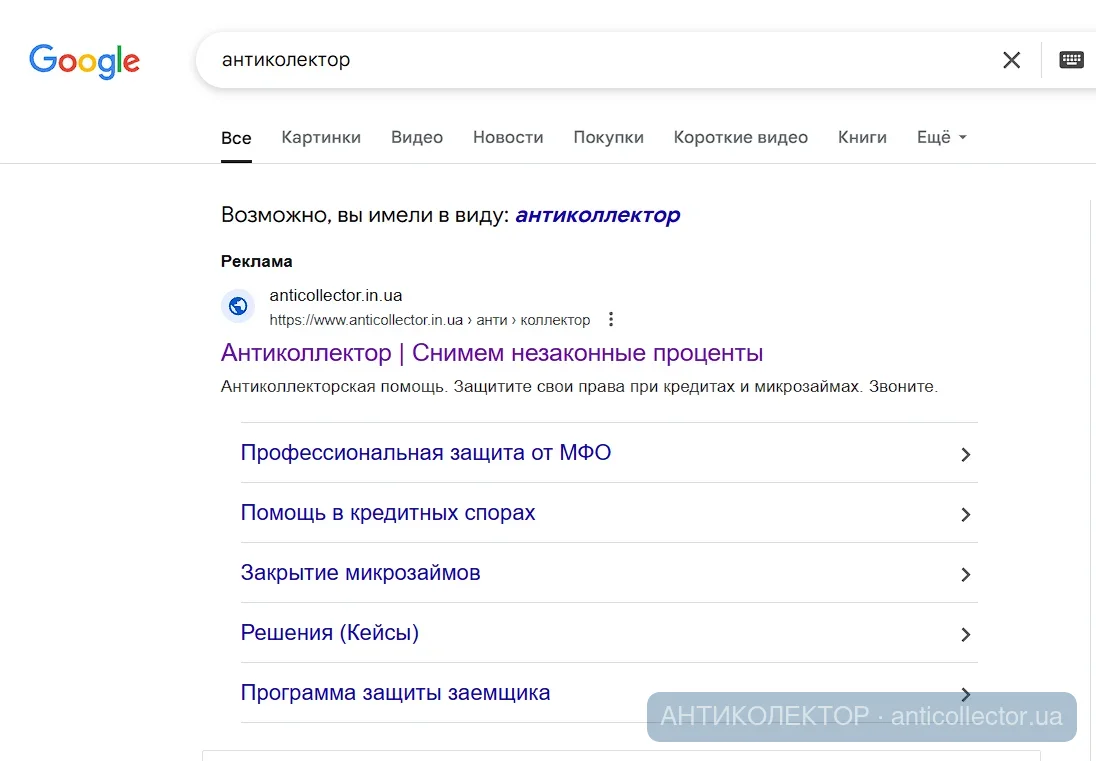
Task: Open the on-screen keyboard icon
Action: tap(1071, 59)
